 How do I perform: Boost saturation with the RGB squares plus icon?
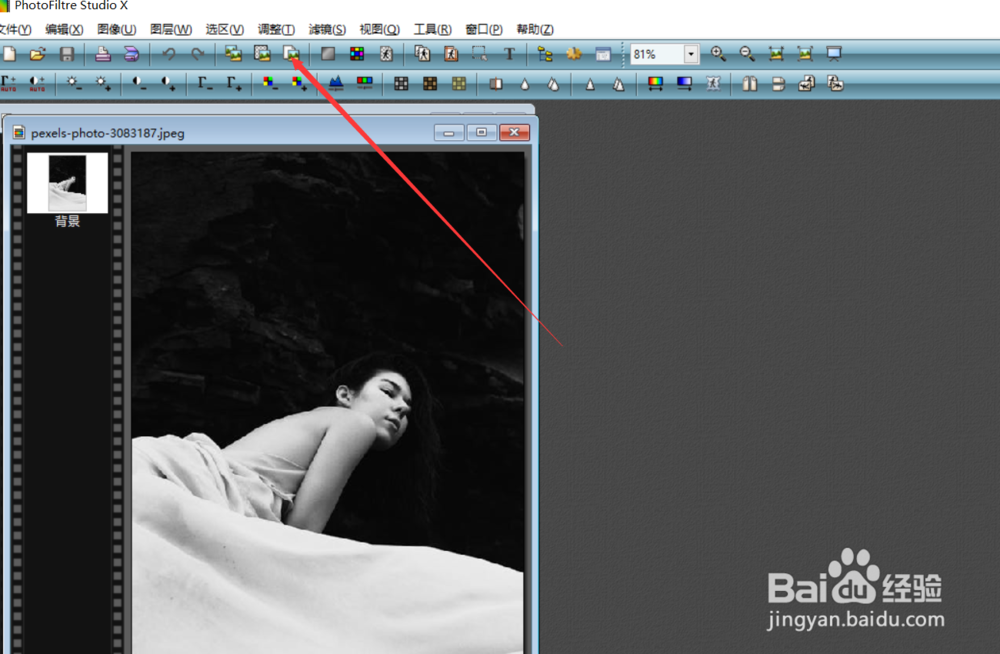coord(298,84)
